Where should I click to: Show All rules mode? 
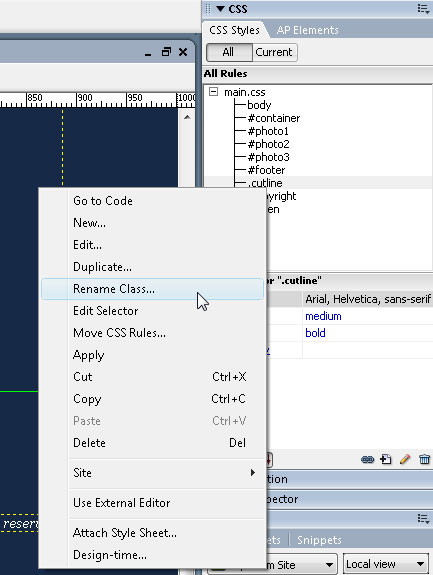(x=229, y=52)
